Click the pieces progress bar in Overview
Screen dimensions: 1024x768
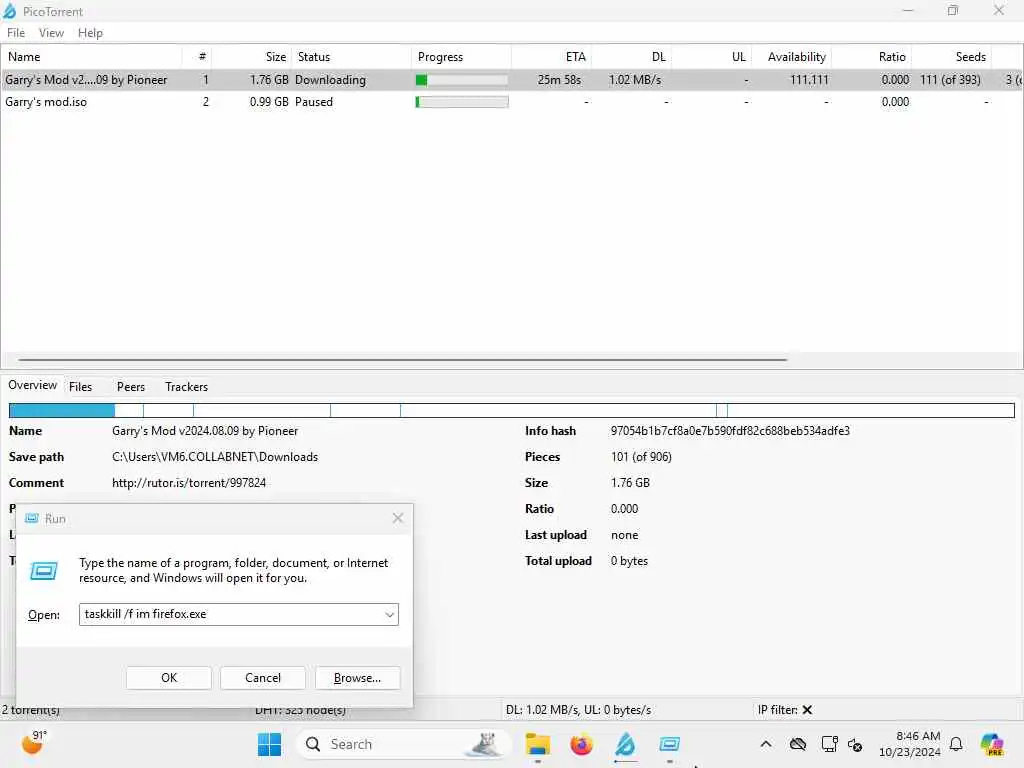click(512, 410)
